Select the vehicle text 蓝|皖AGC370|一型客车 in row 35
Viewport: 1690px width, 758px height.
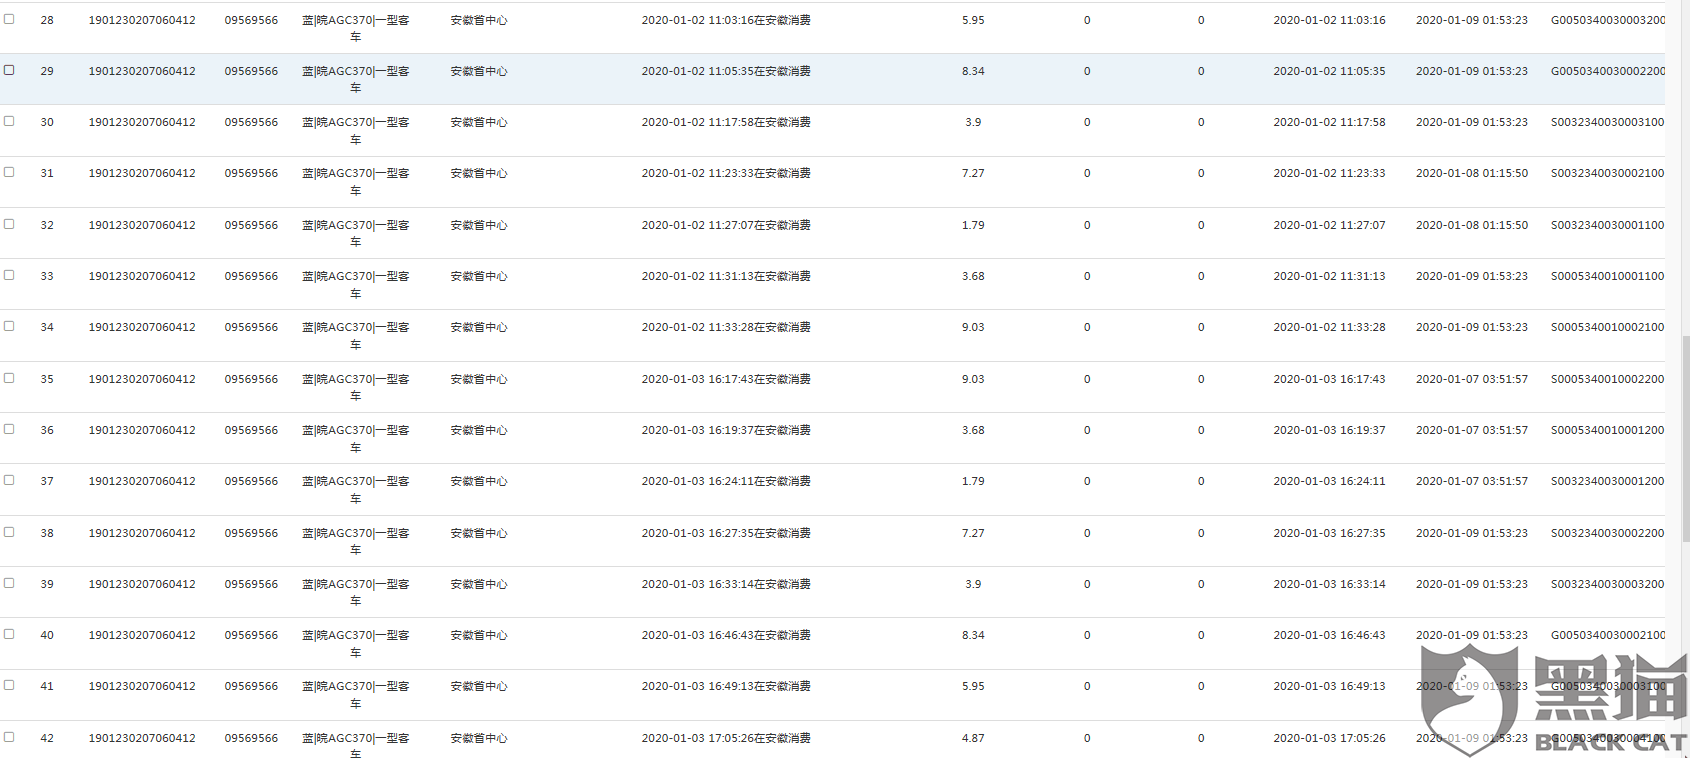tap(356, 387)
